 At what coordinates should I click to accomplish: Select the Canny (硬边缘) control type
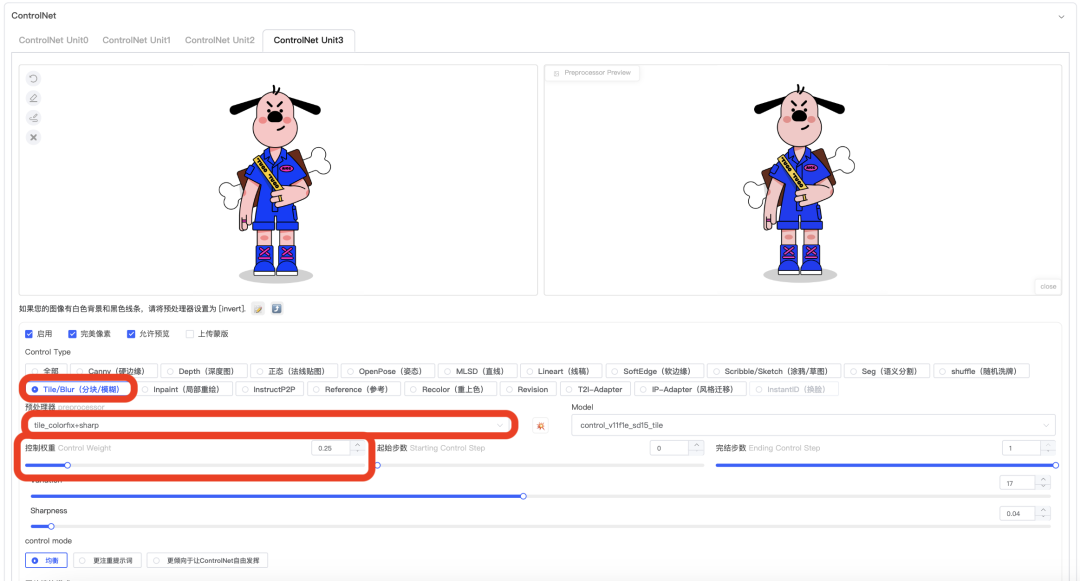pyautogui.click(x=114, y=371)
